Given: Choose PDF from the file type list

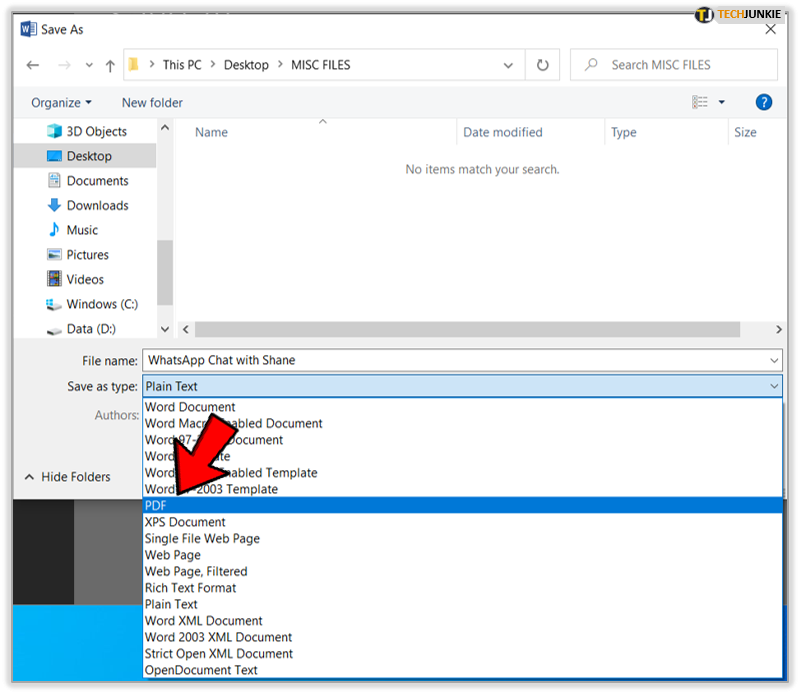Looking at the screenshot, I should [157, 506].
